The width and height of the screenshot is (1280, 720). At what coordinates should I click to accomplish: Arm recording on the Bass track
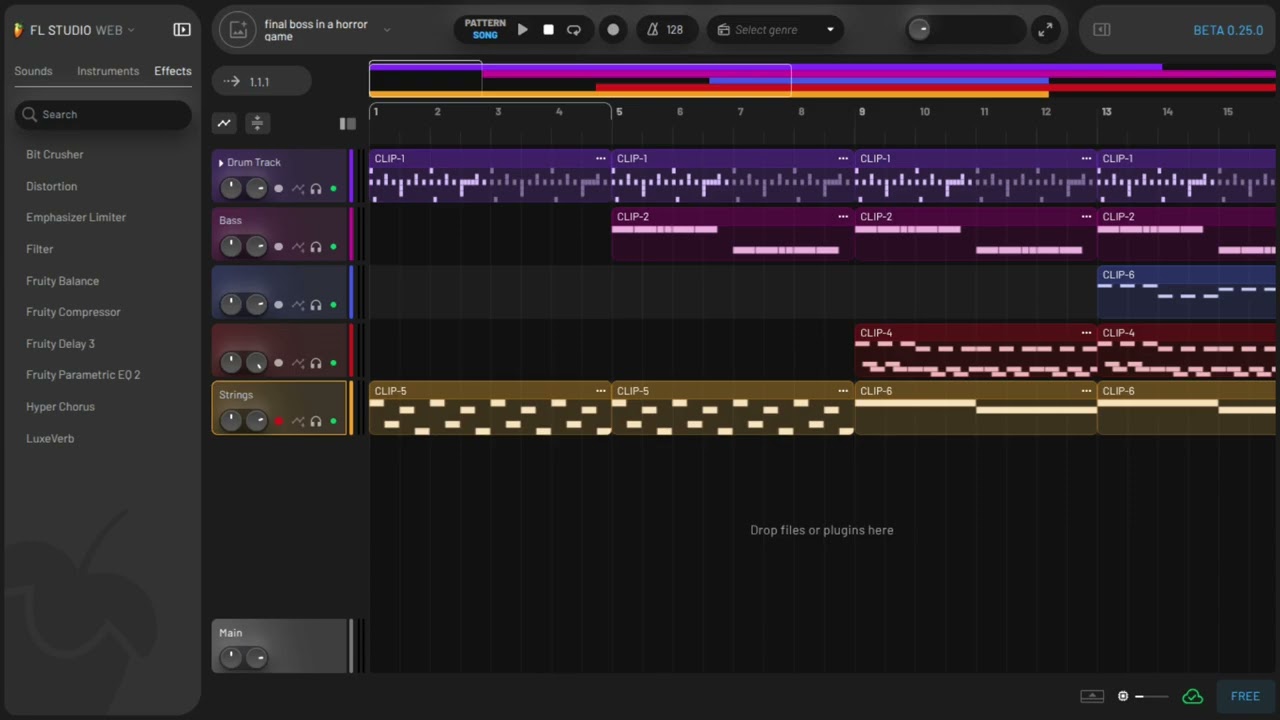(x=278, y=247)
